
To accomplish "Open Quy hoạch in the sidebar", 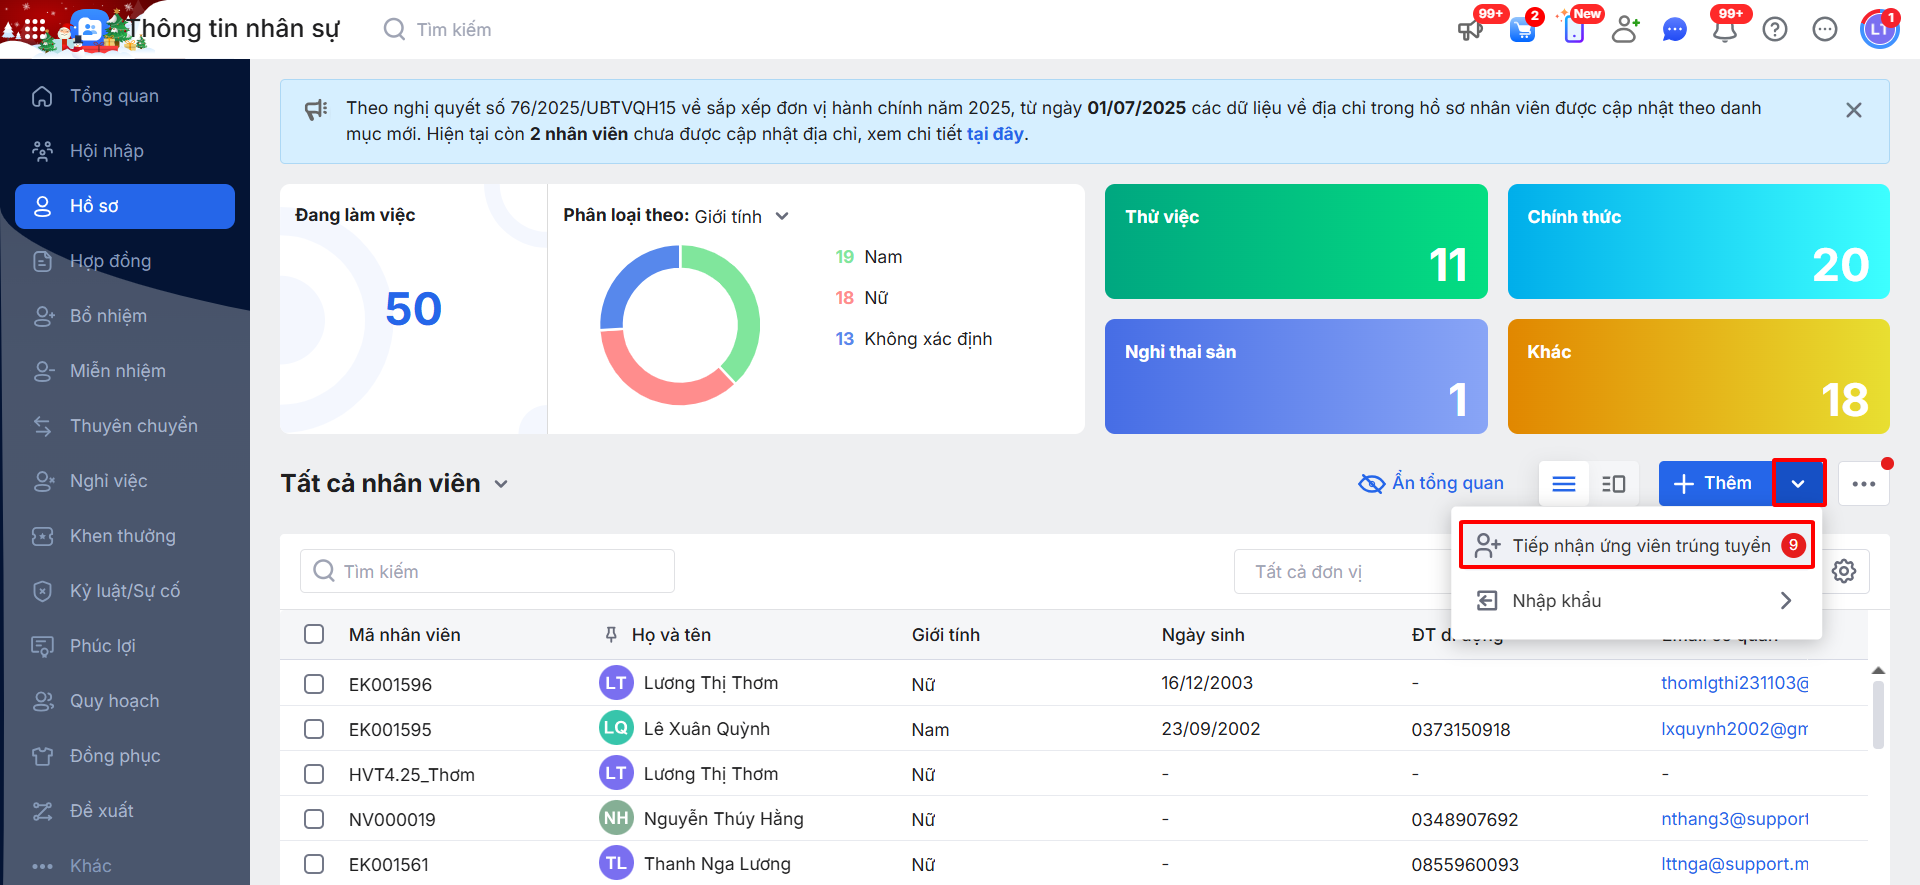I will pyautogui.click(x=125, y=701).
